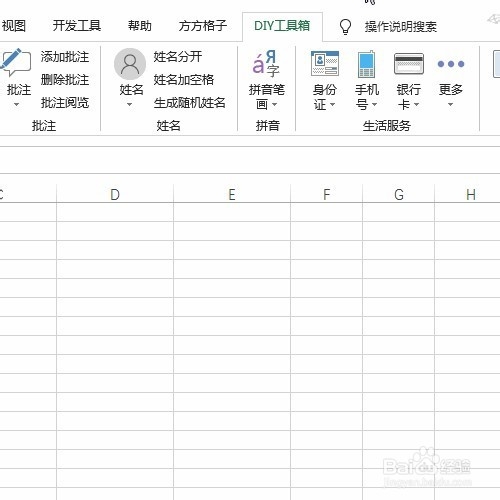Open the 身份证 dropdown arrow
The height and width of the screenshot is (500, 500).
pos(333,105)
